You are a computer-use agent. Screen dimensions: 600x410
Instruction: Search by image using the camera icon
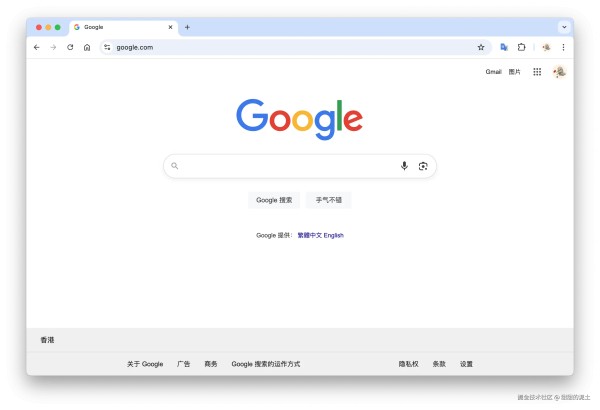[423, 166]
